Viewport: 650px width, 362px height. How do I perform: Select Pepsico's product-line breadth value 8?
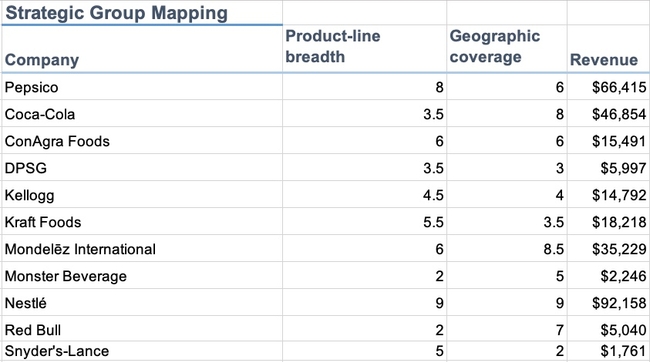(x=364, y=87)
